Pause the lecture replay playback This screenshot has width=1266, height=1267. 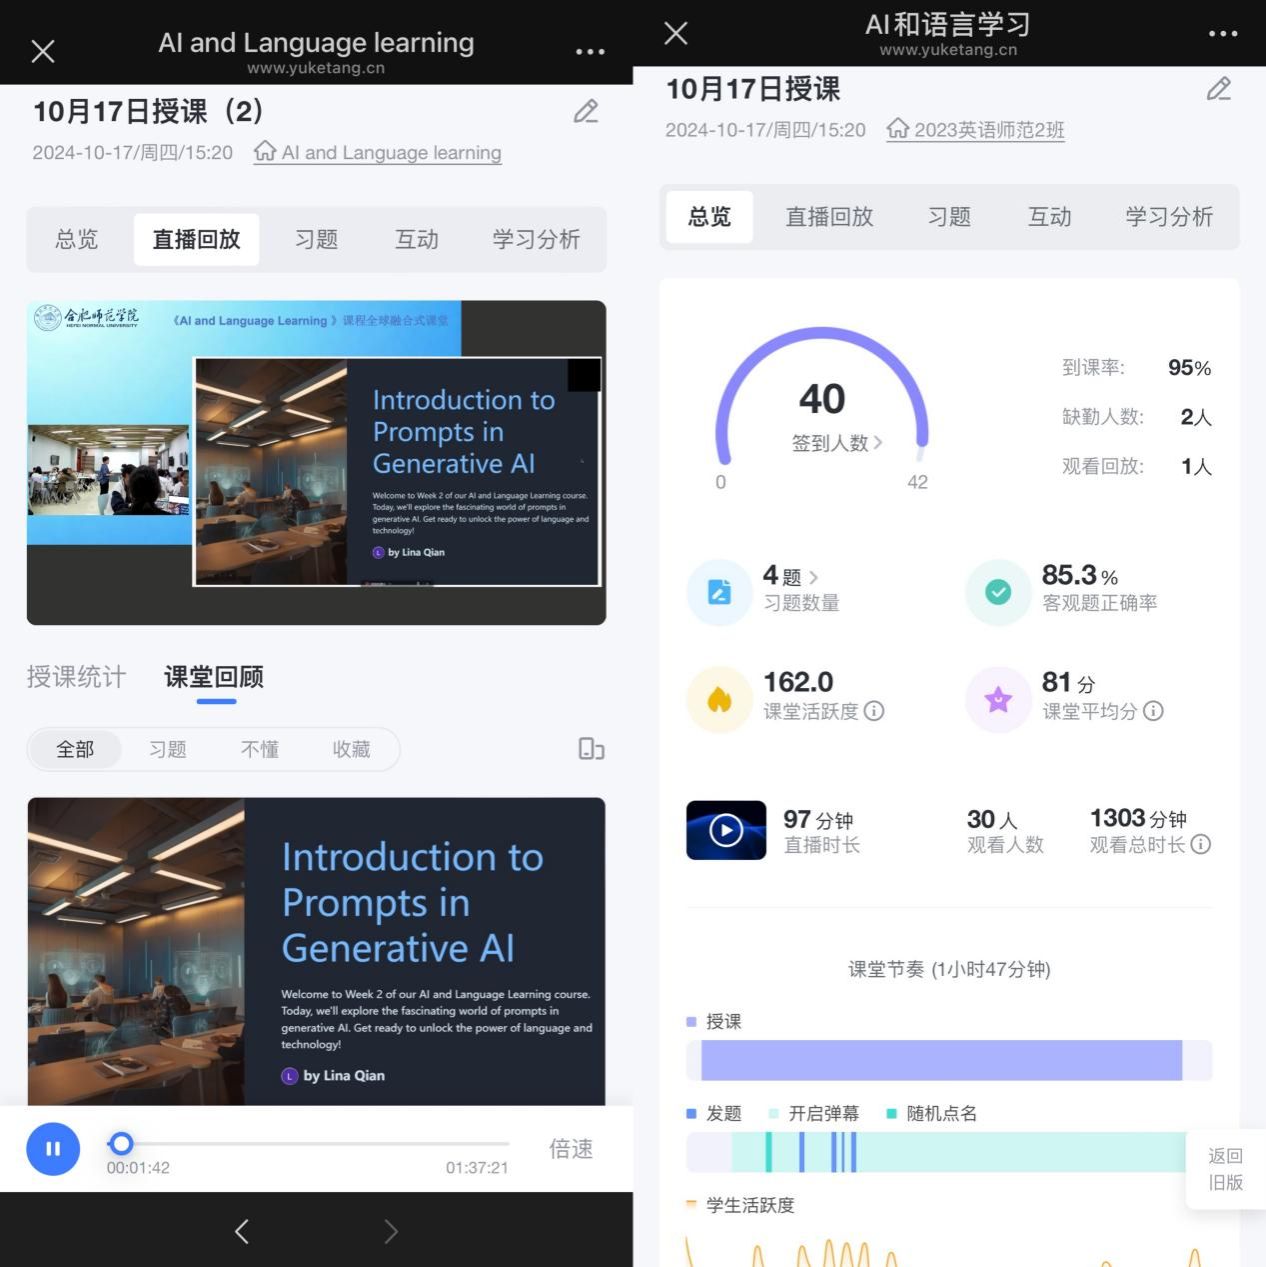(x=53, y=1149)
